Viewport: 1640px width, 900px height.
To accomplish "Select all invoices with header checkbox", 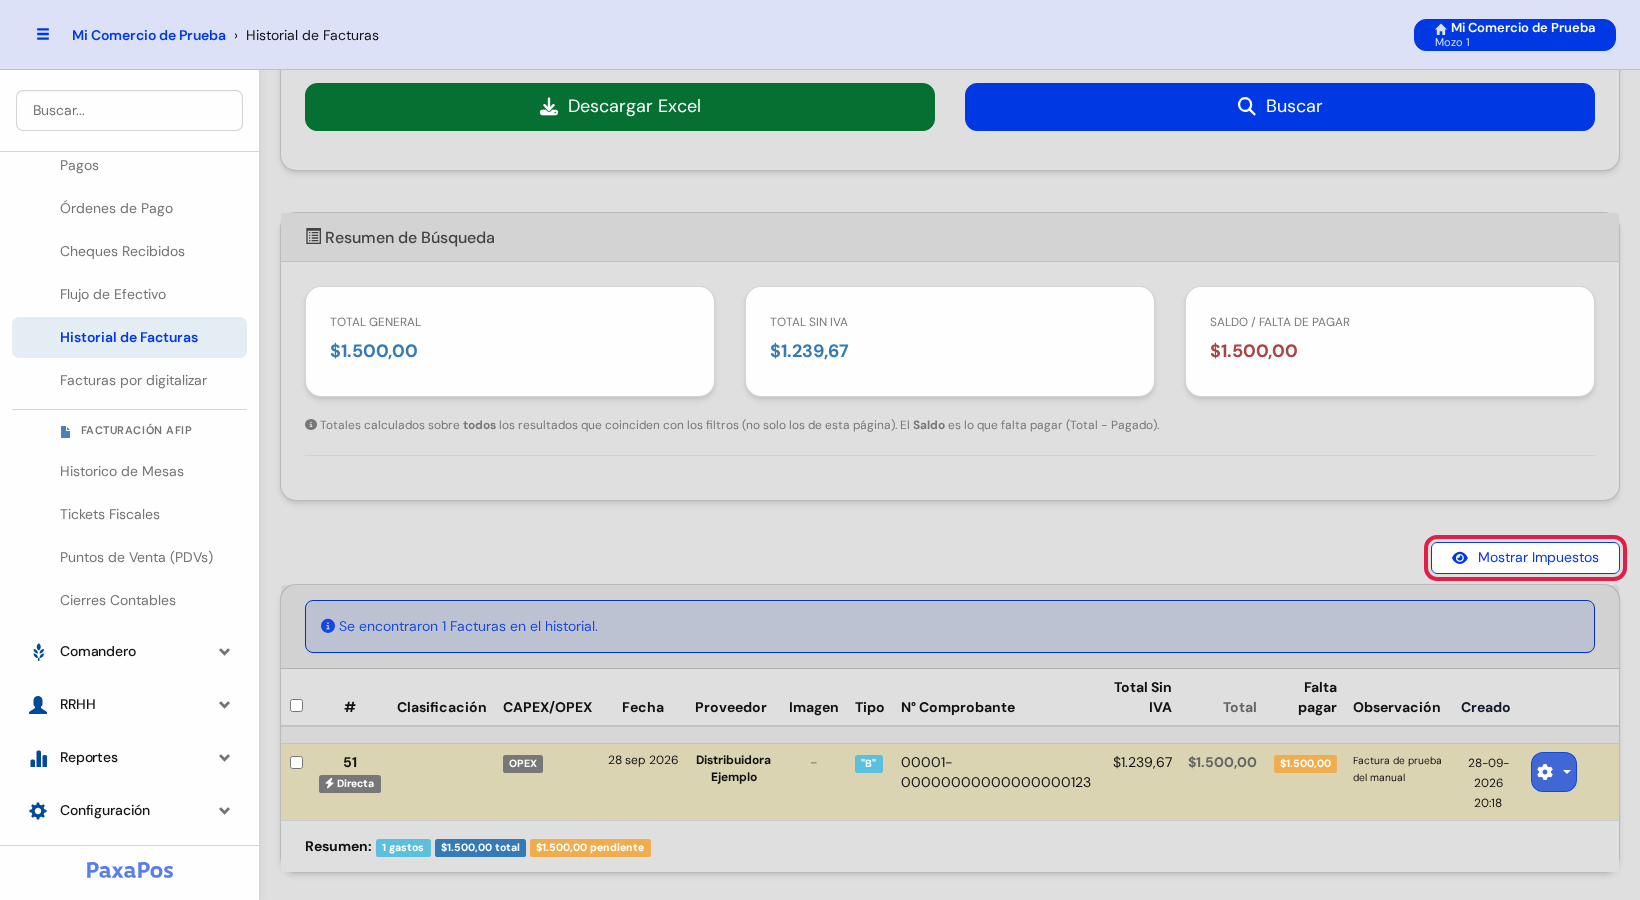I will click(296, 705).
